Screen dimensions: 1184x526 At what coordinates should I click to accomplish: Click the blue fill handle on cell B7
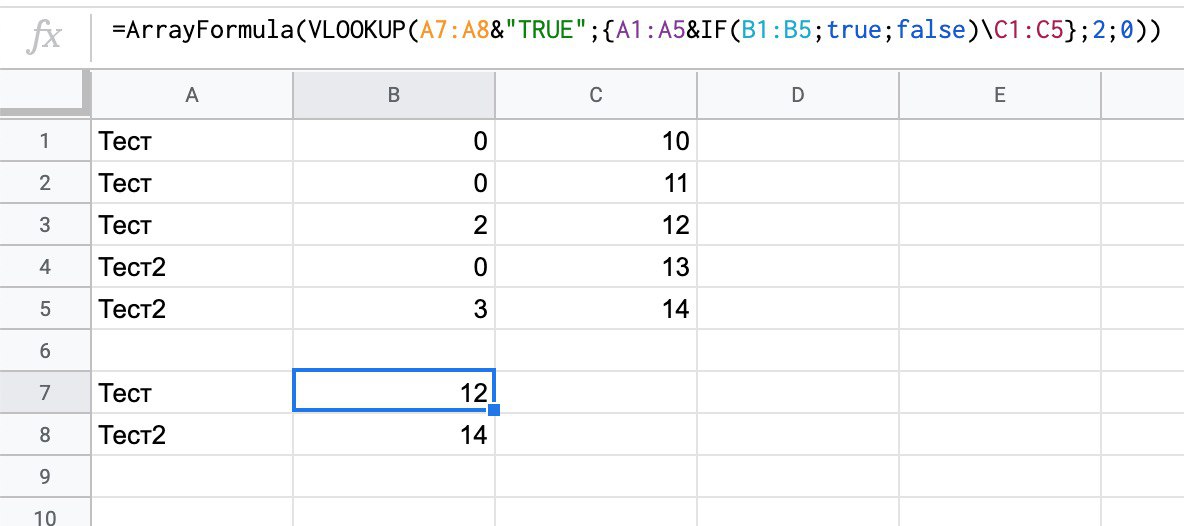(x=494, y=410)
